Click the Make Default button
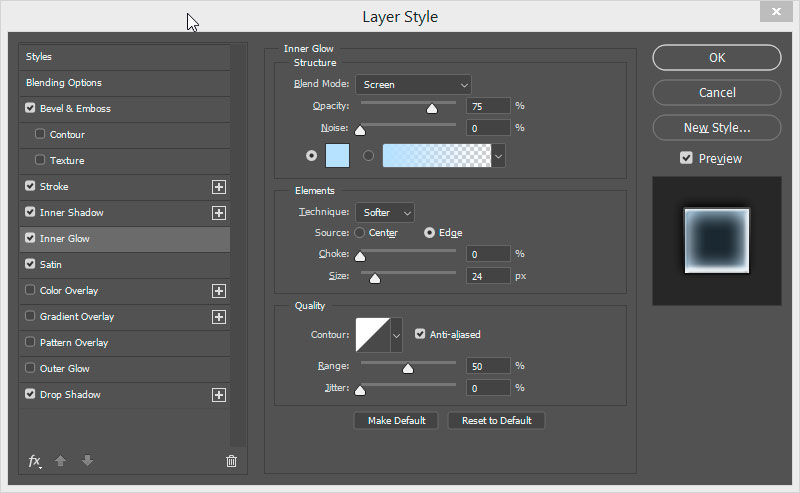Screen dimensions: 800x493 click(x=396, y=421)
